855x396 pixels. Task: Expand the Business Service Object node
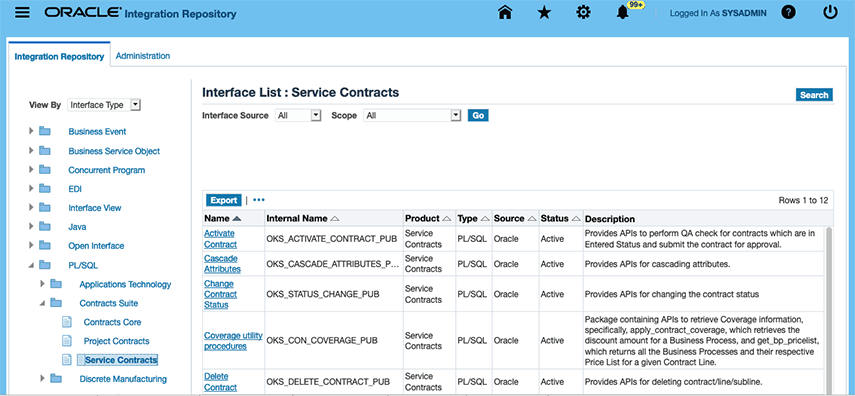[31, 151]
